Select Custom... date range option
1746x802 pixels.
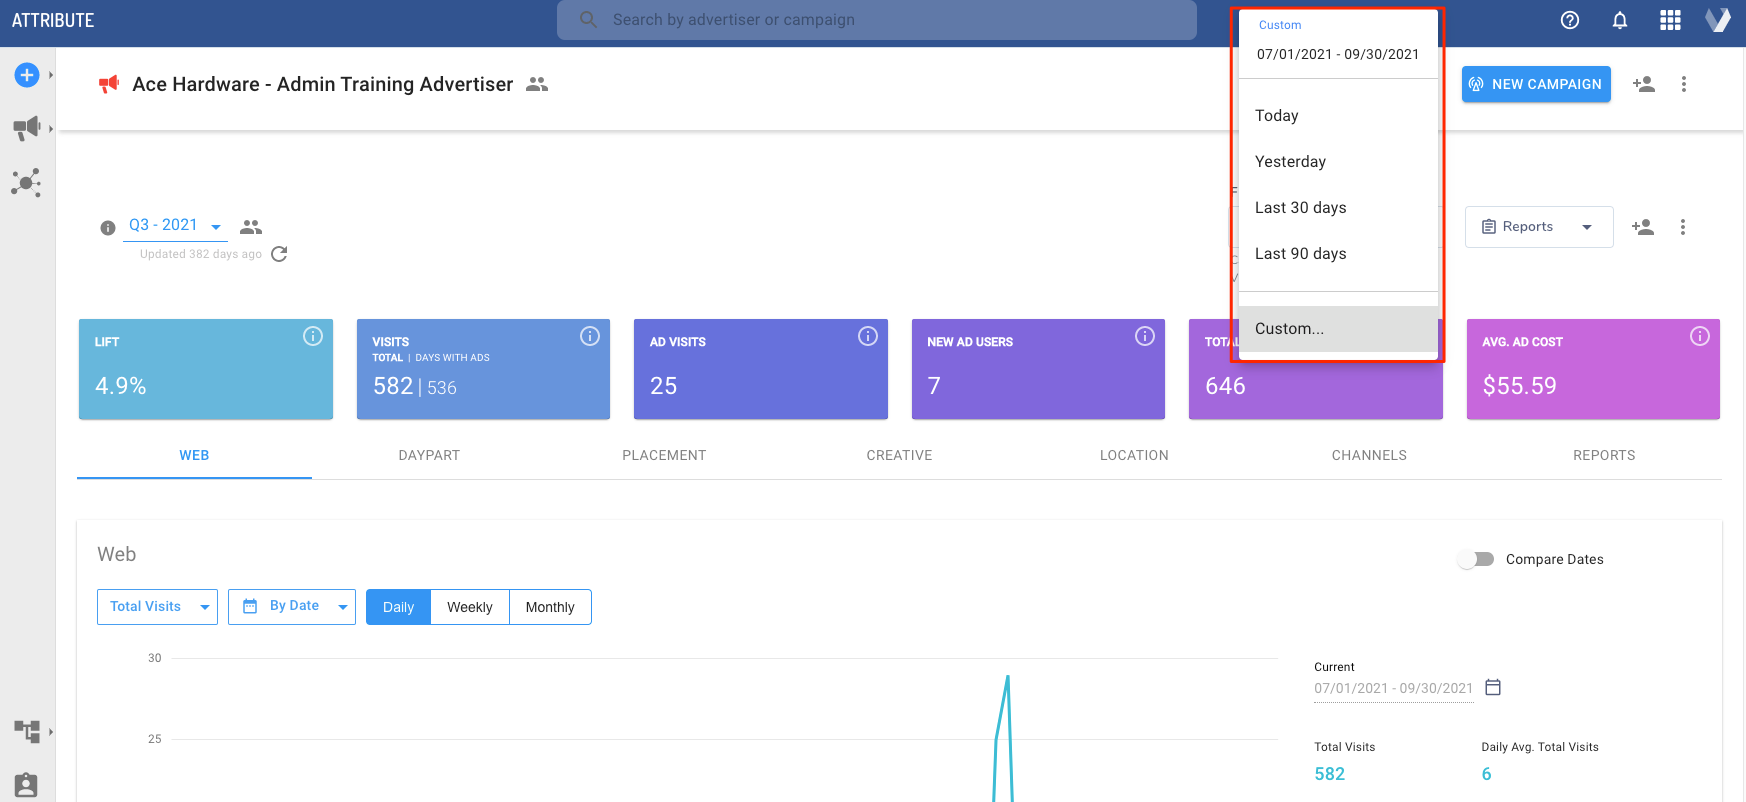coord(1289,329)
